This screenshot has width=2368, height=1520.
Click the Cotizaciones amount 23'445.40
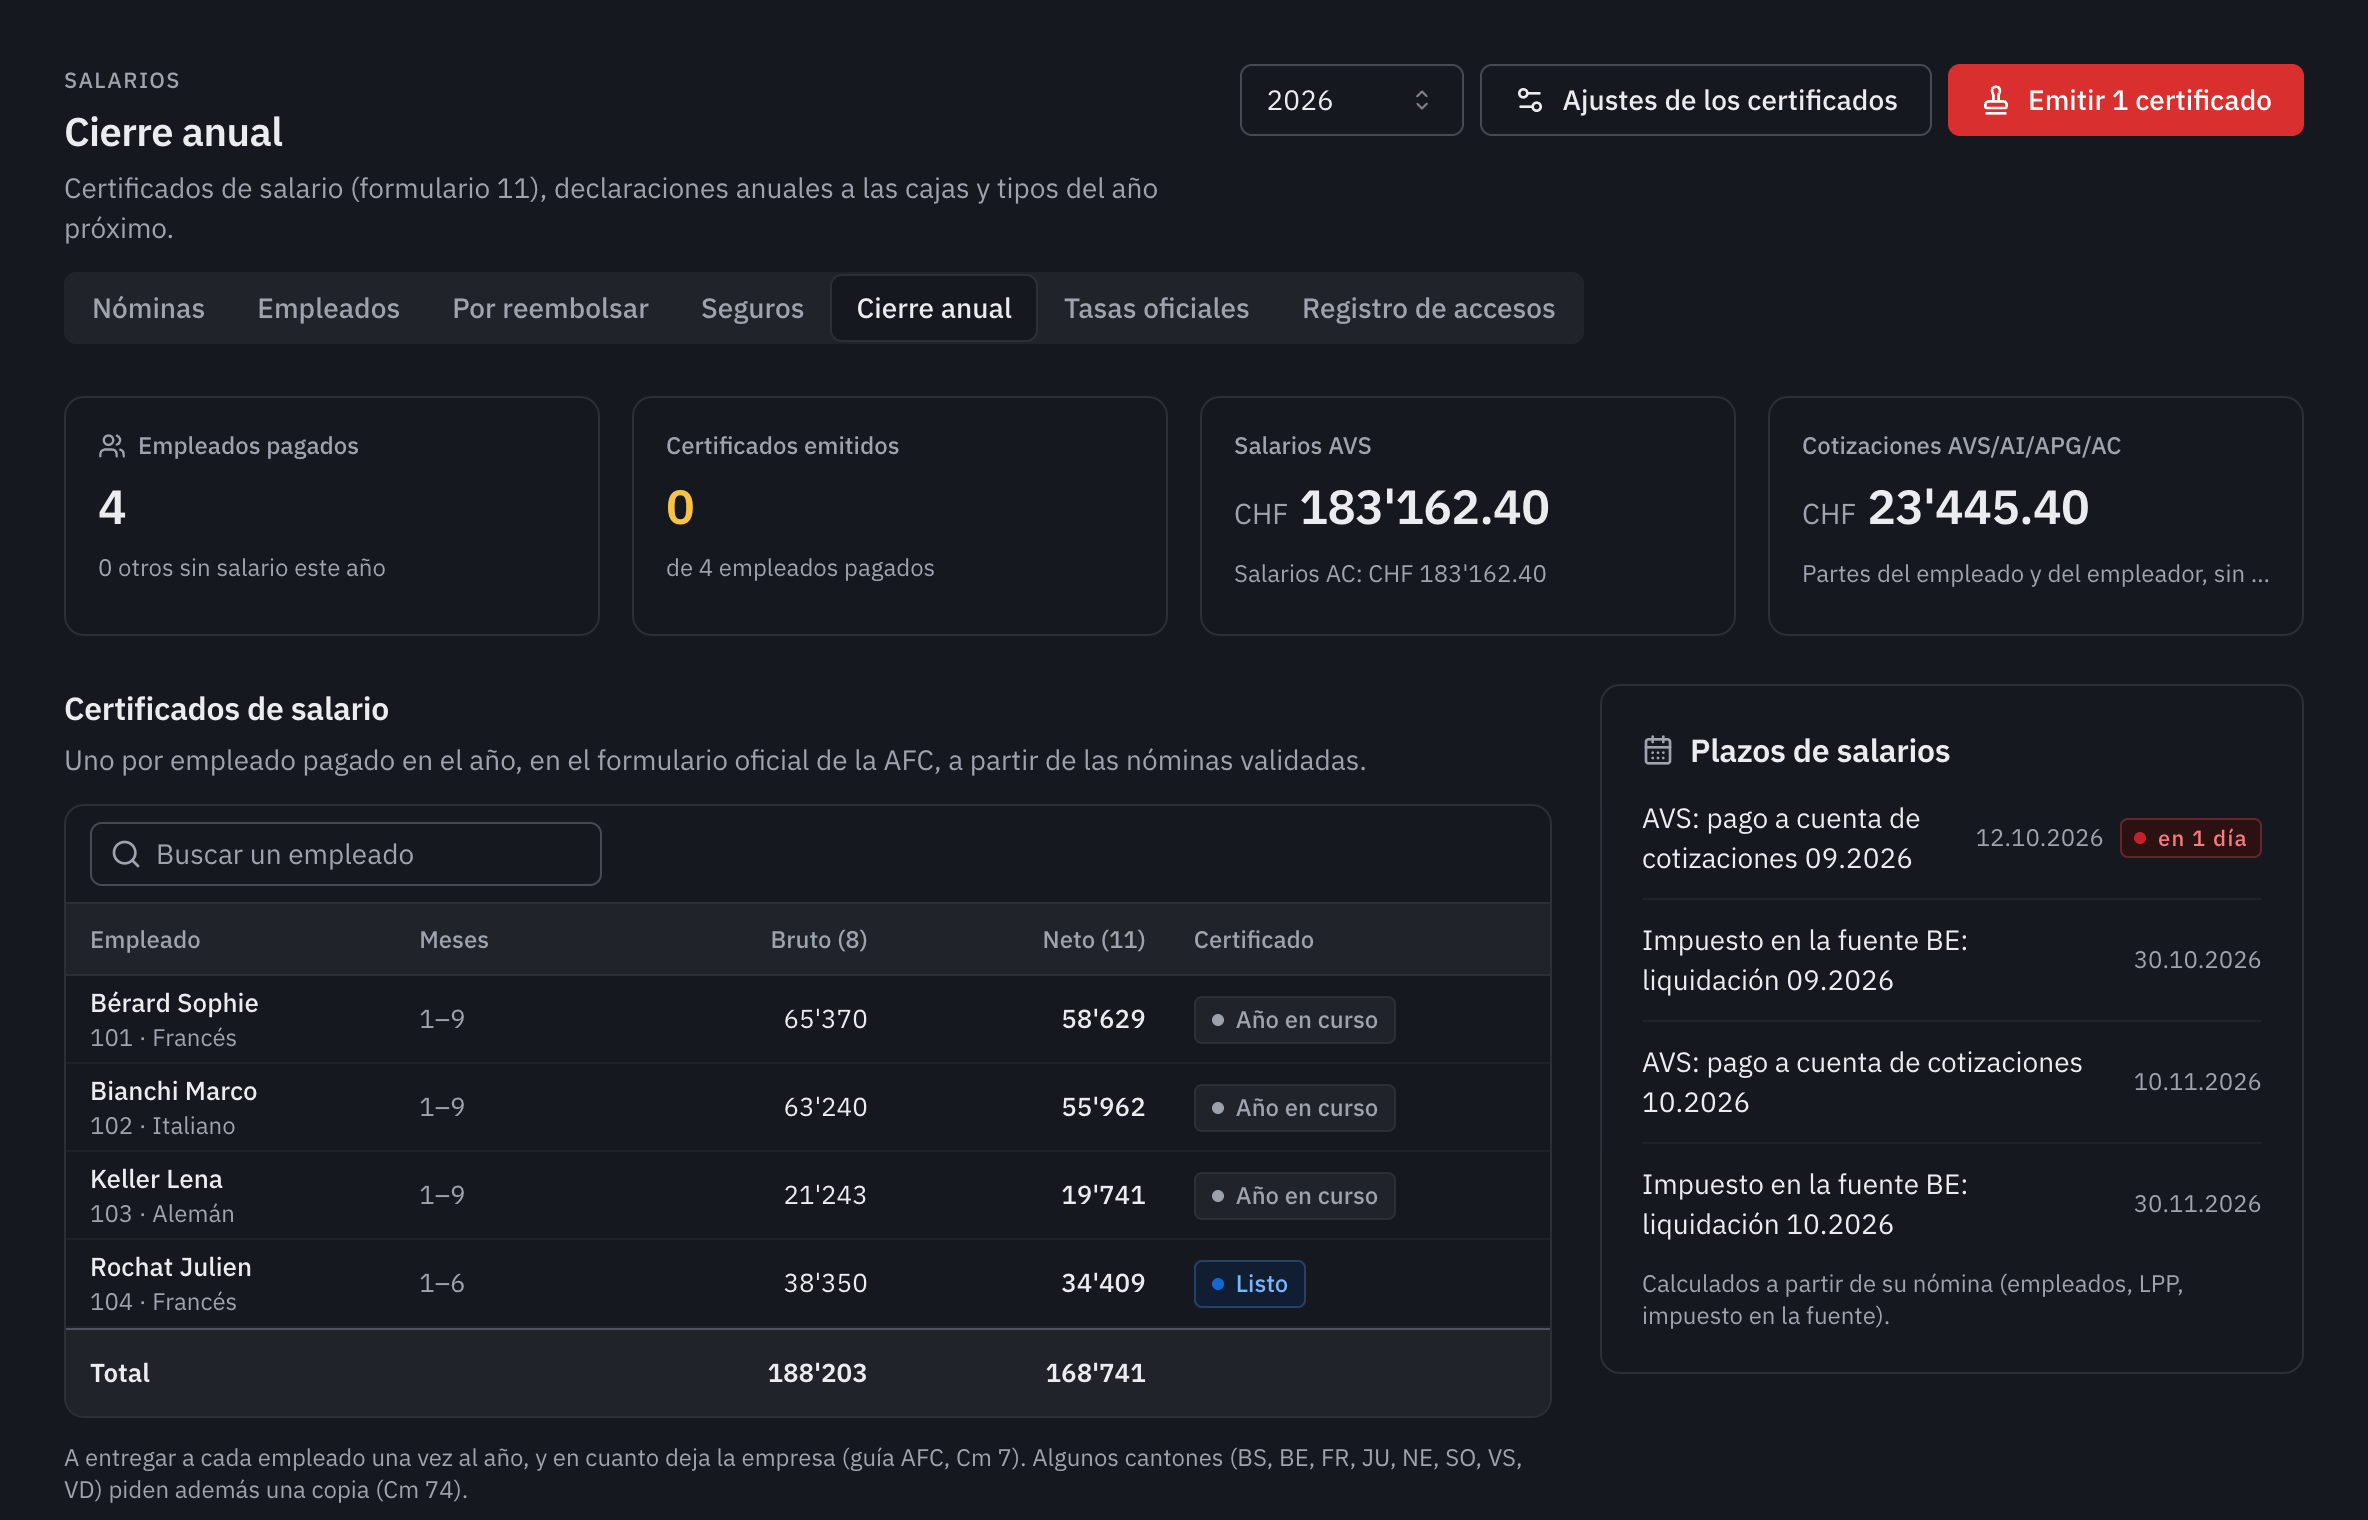coord(1978,508)
